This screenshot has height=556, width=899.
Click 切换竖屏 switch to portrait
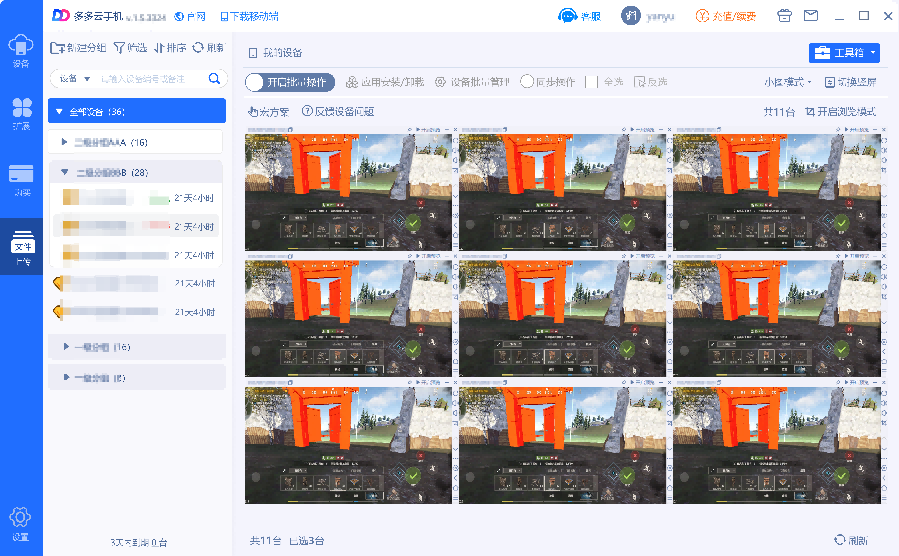coord(851,82)
